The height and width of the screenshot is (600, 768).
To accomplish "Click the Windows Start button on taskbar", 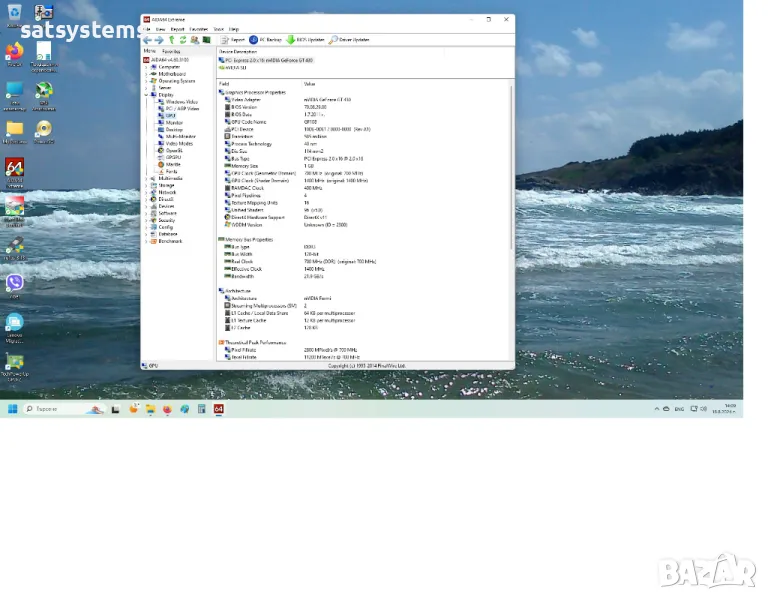I will coord(12,409).
